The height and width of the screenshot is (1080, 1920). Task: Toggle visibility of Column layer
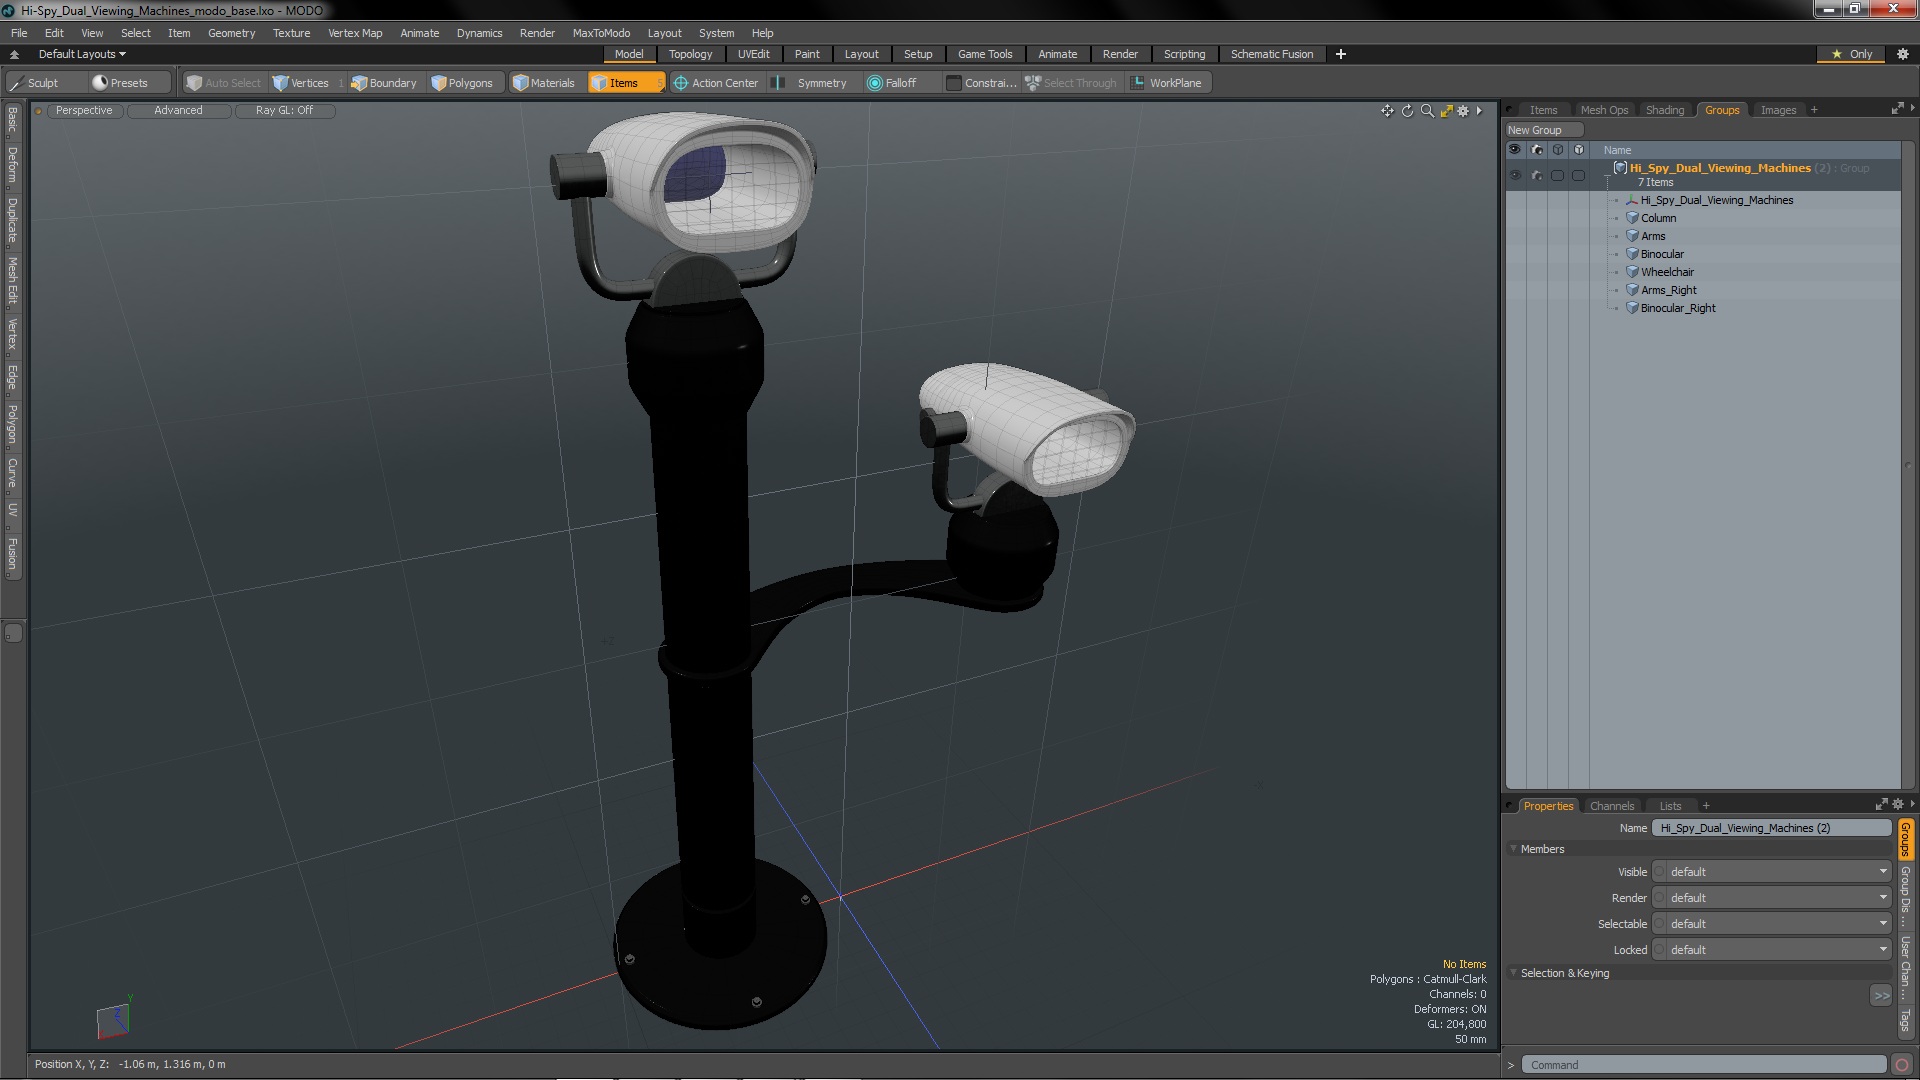pyautogui.click(x=1514, y=218)
